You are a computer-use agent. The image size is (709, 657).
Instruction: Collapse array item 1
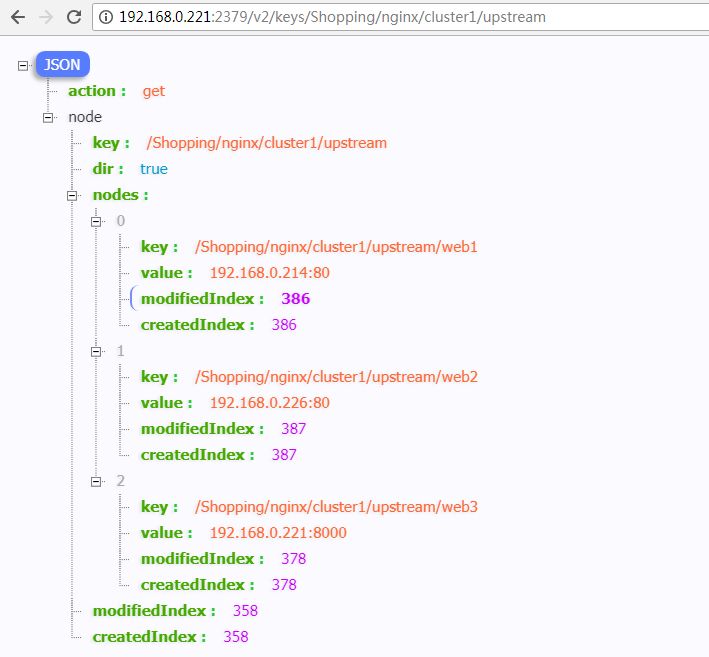96,352
